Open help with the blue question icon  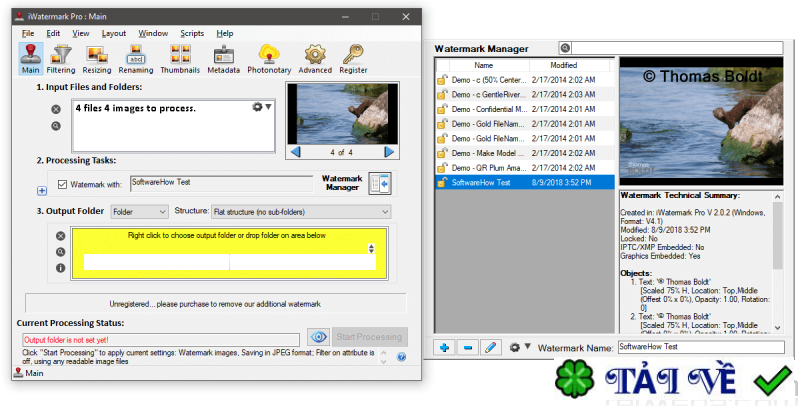402,357
